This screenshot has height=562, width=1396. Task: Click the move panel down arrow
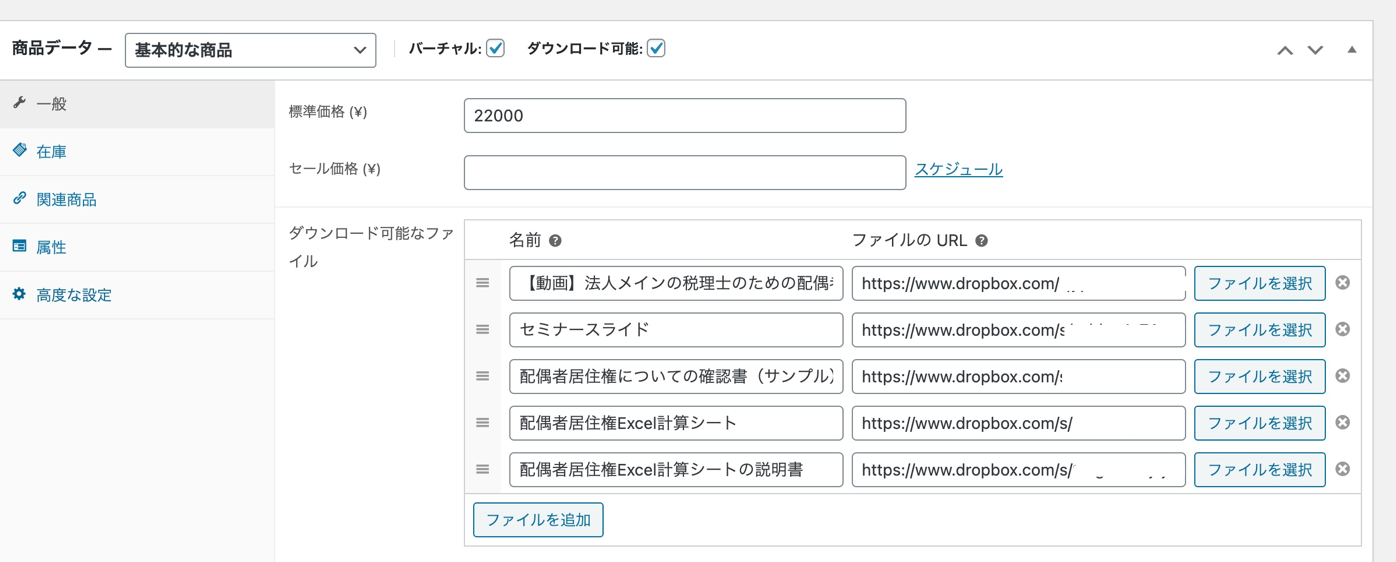[x=1316, y=50]
